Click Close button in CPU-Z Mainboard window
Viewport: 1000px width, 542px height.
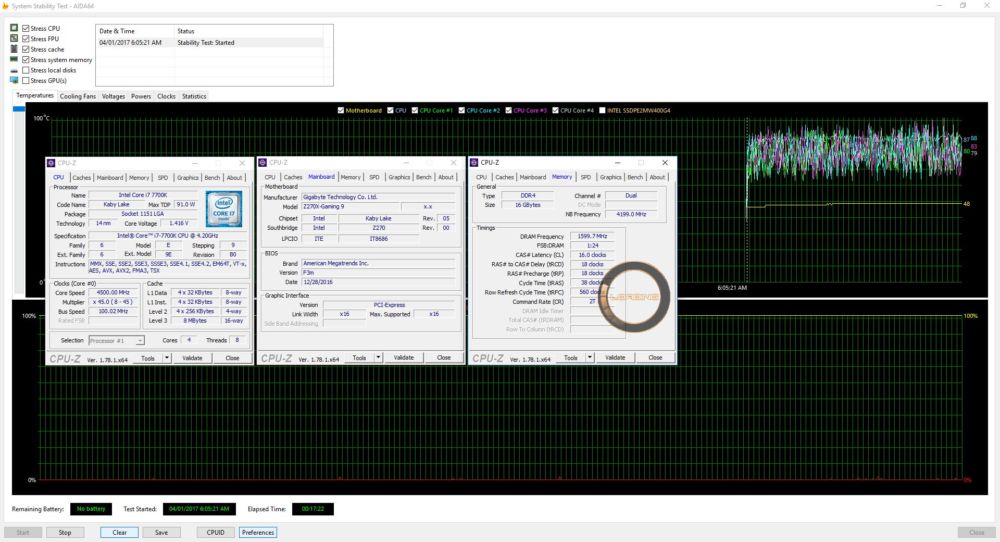tap(444, 357)
